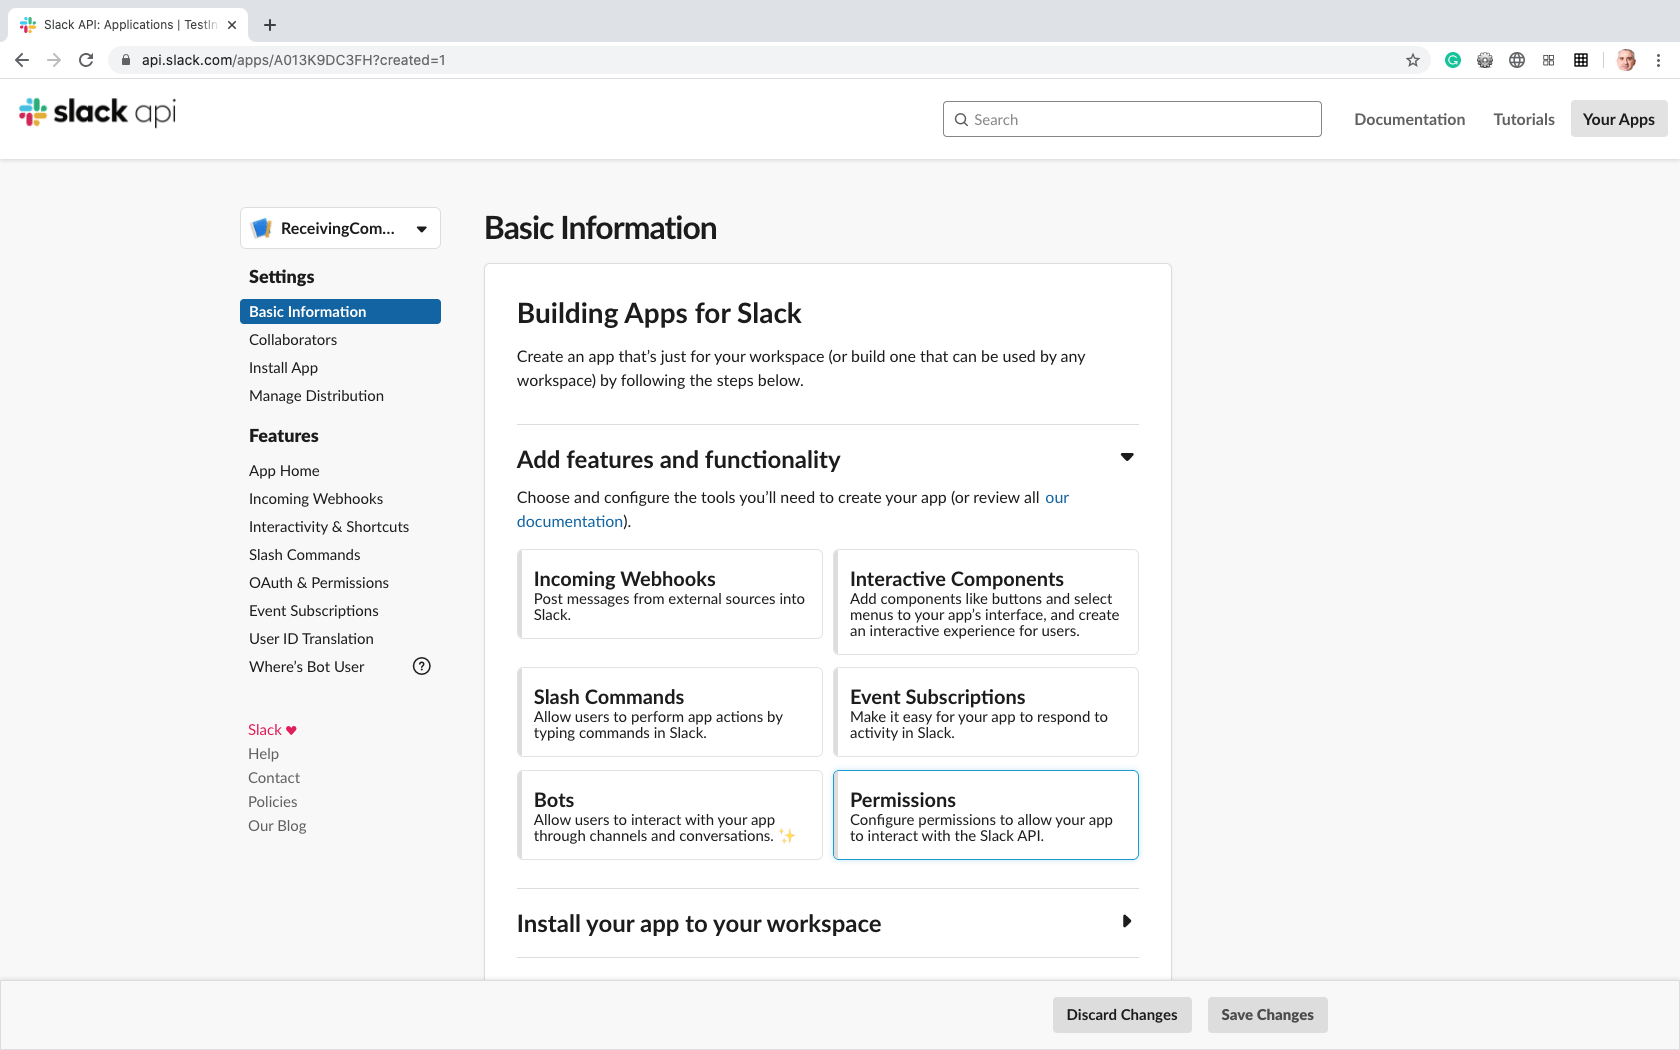Open the Chrome profile avatar

point(1626,60)
